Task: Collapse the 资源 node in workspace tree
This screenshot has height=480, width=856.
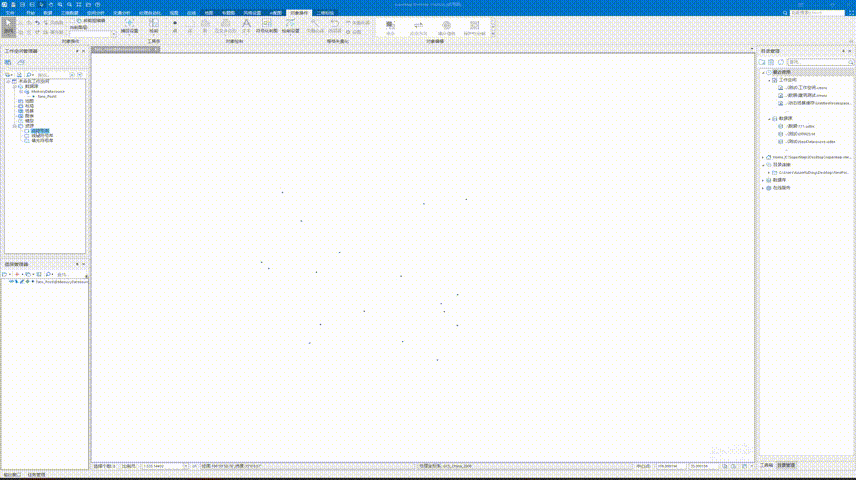Action: [x=15, y=126]
